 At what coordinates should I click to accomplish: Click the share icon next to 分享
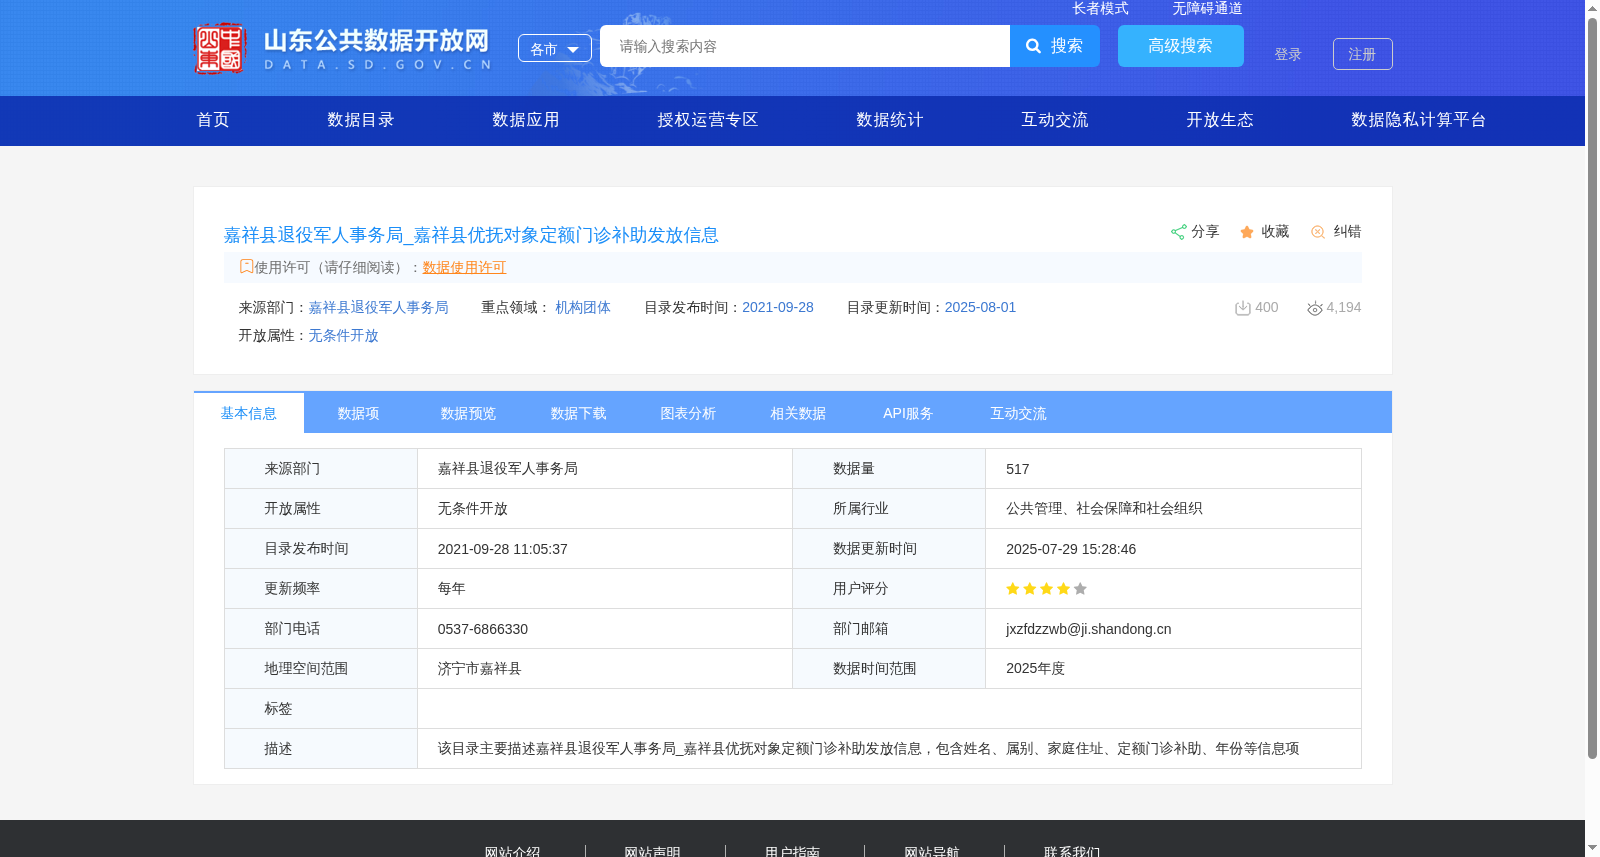pos(1178,232)
